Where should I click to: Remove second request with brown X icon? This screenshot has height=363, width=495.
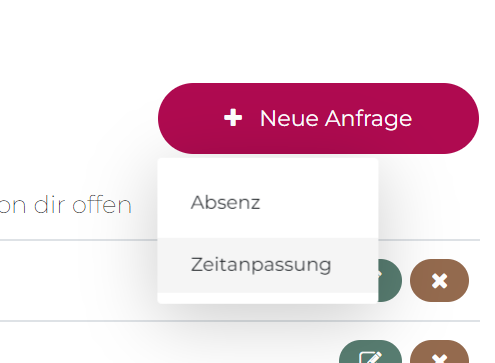point(439,352)
